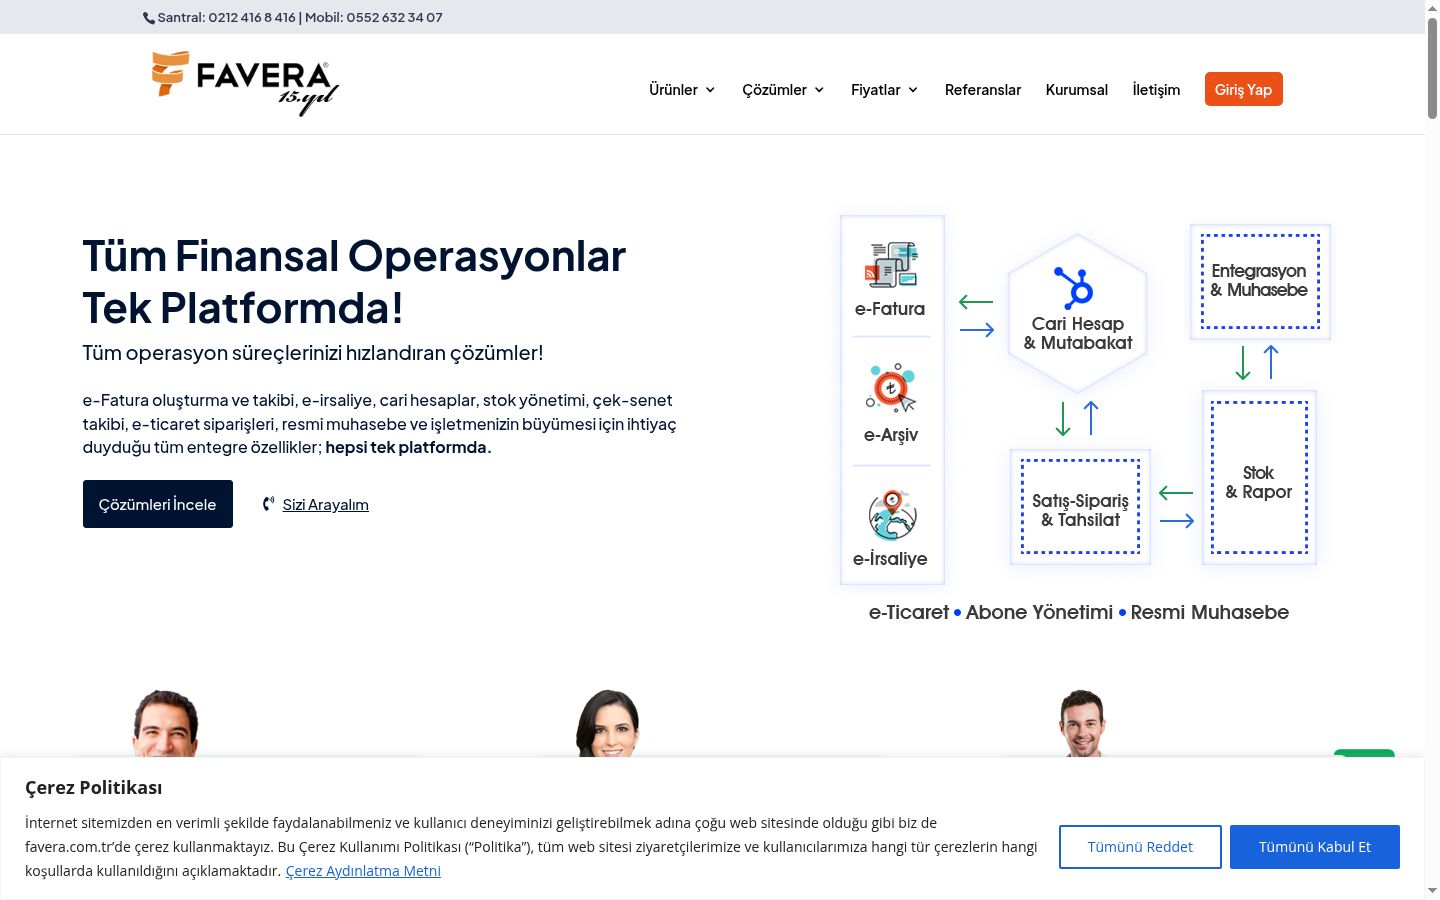This screenshot has width=1440, height=900.
Task: Click the 'Tüm operasyon süreçlerinizi hızlandıran çözümler!' subheading
Action: click(x=313, y=353)
